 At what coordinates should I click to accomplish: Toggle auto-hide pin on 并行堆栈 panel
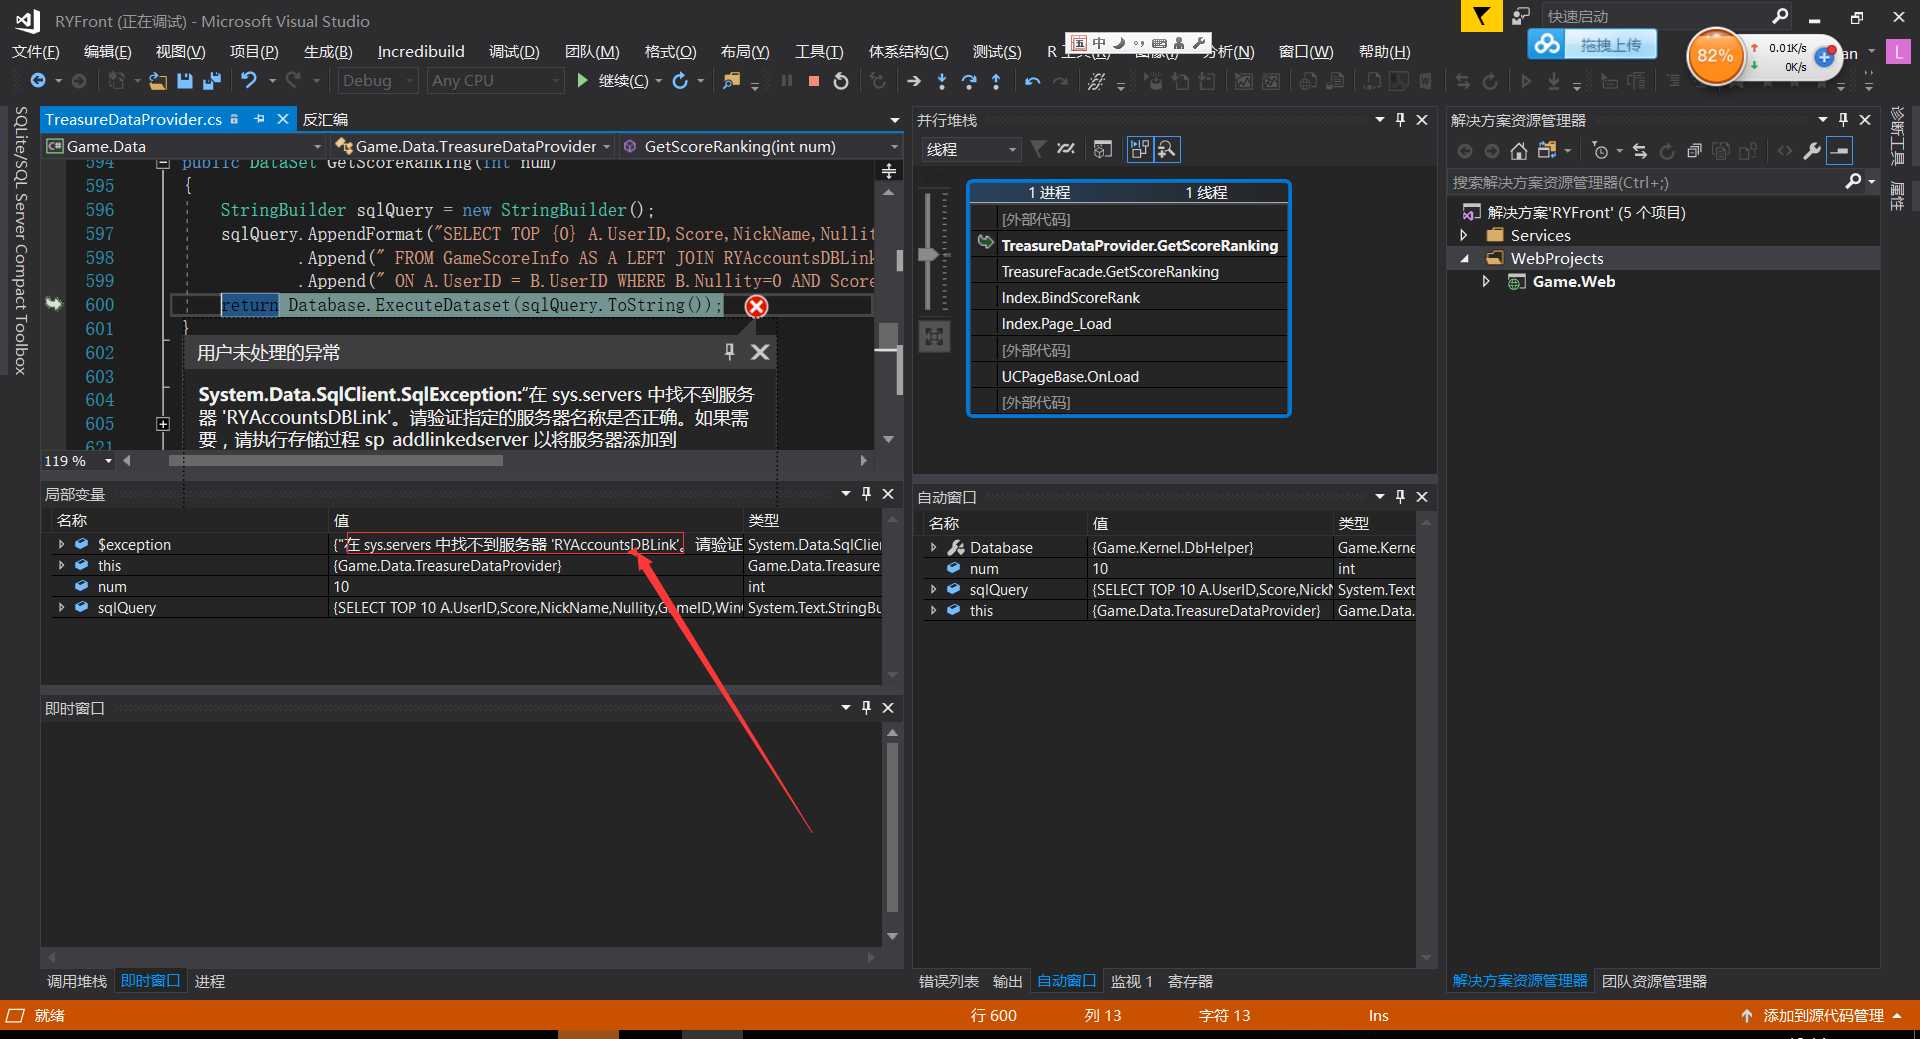pos(1400,120)
